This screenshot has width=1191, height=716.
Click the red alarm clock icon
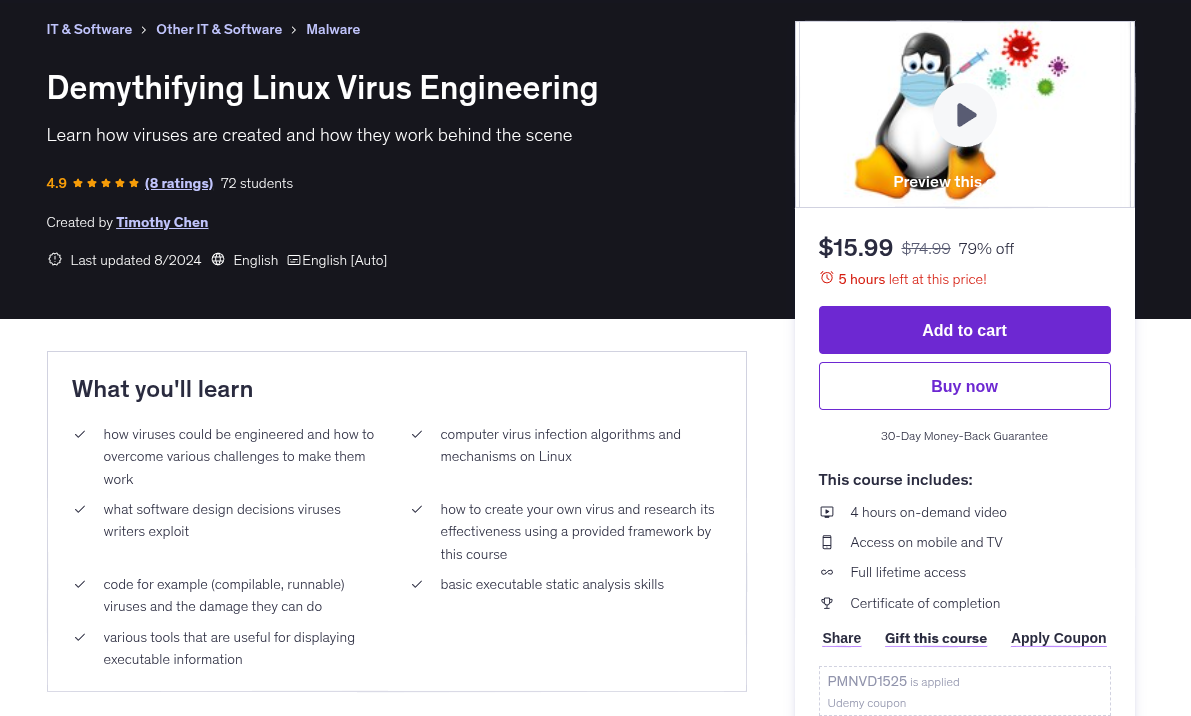(x=826, y=278)
